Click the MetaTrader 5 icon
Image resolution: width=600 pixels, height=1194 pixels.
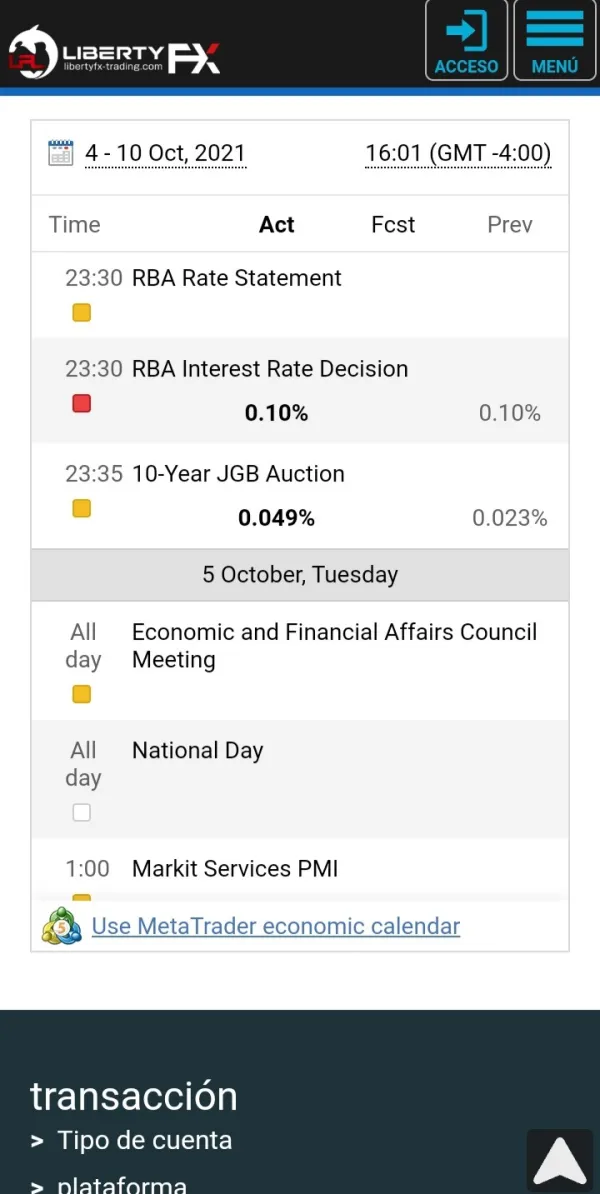[62, 926]
